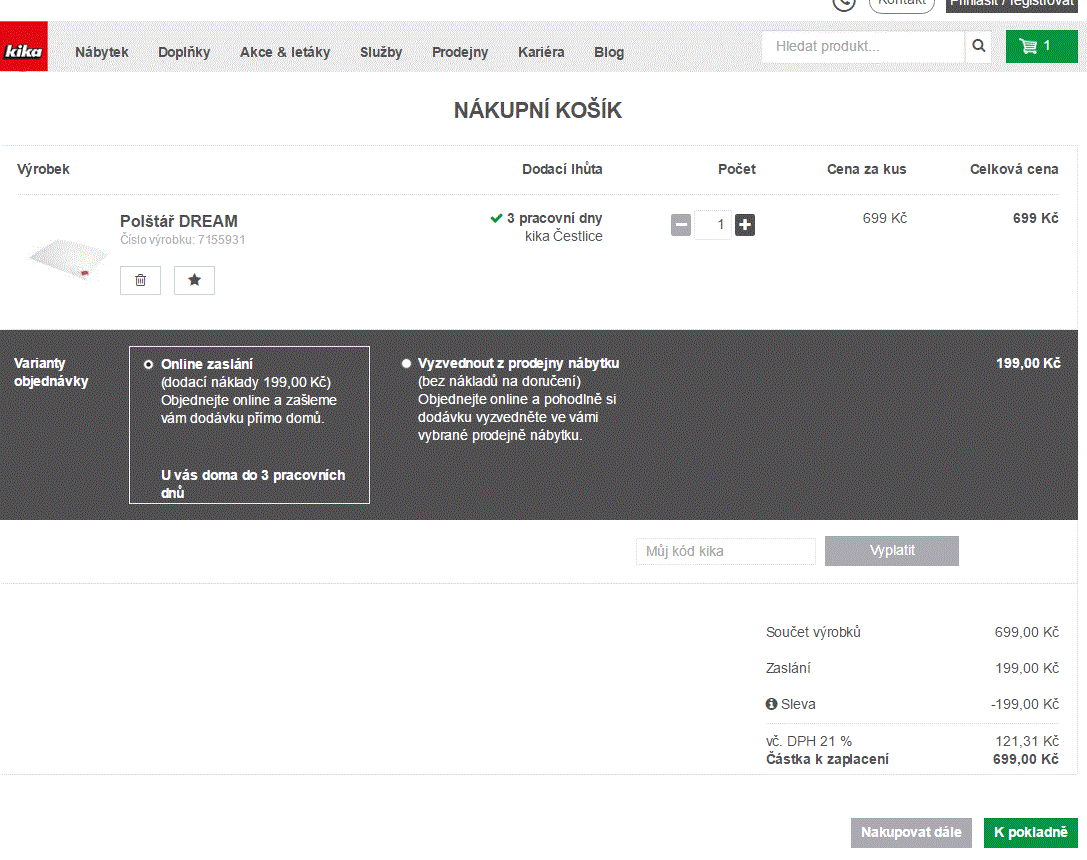Viewport: 1087px width, 860px height.
Task: Click the Vyplatit button
Action: (892, 551)
